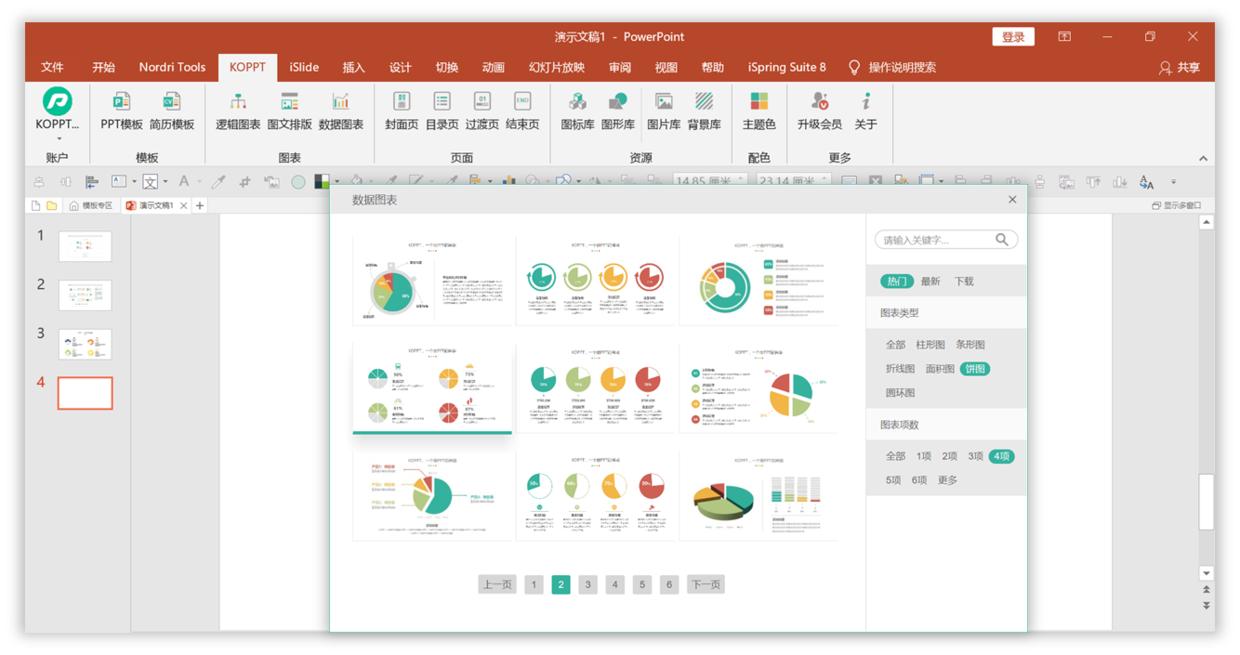
Task: Show 更多 item counts
Action: 947,480
